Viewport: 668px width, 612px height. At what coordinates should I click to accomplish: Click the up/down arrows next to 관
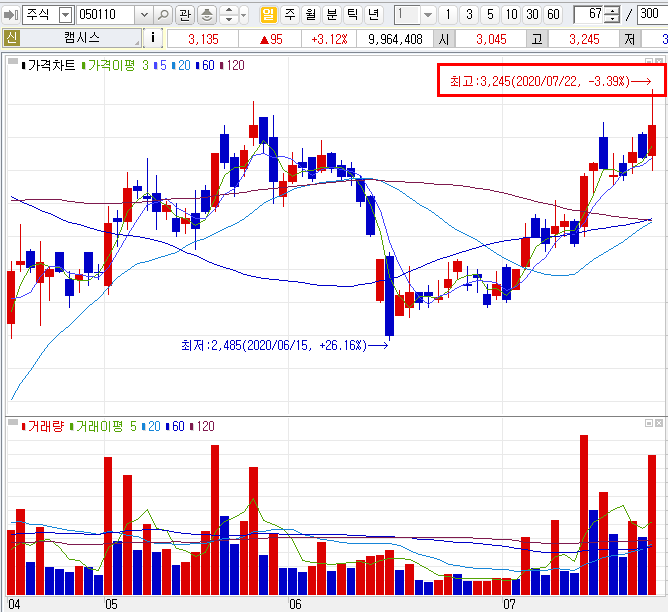click(x=229, y=15)
